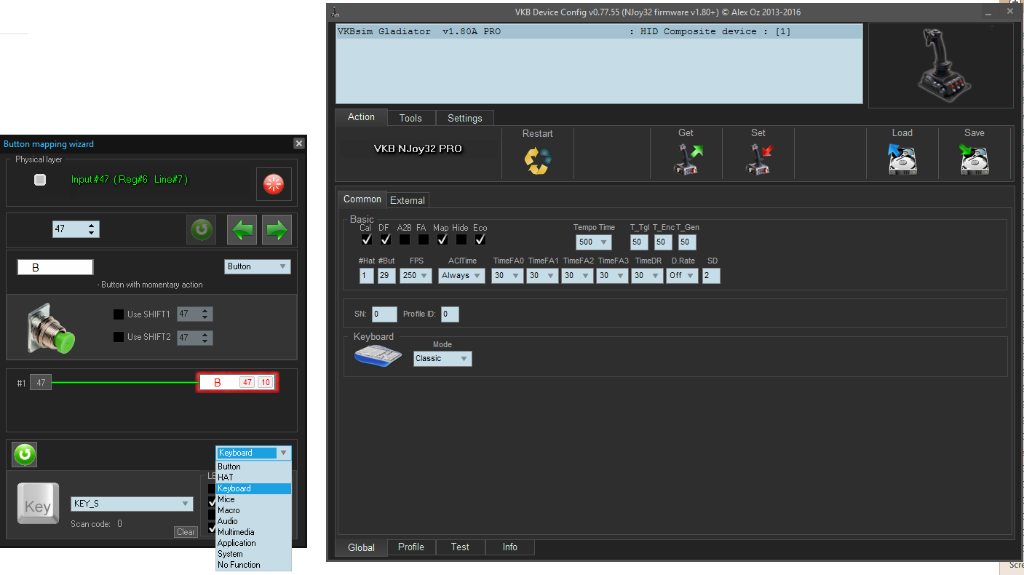1024x575 pixels.
Task: Toggle the Cal checkbox
Action: (x=366, y=240)
